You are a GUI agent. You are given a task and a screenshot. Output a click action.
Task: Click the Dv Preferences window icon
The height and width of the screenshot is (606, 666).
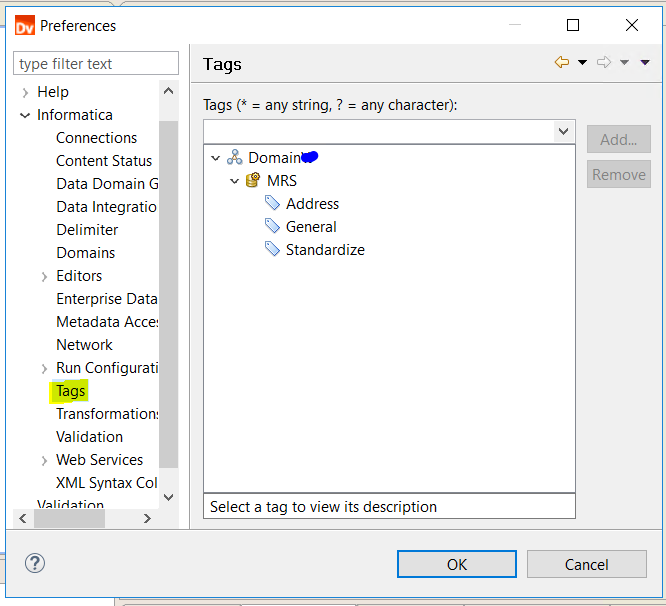click(x=25, y=25)
